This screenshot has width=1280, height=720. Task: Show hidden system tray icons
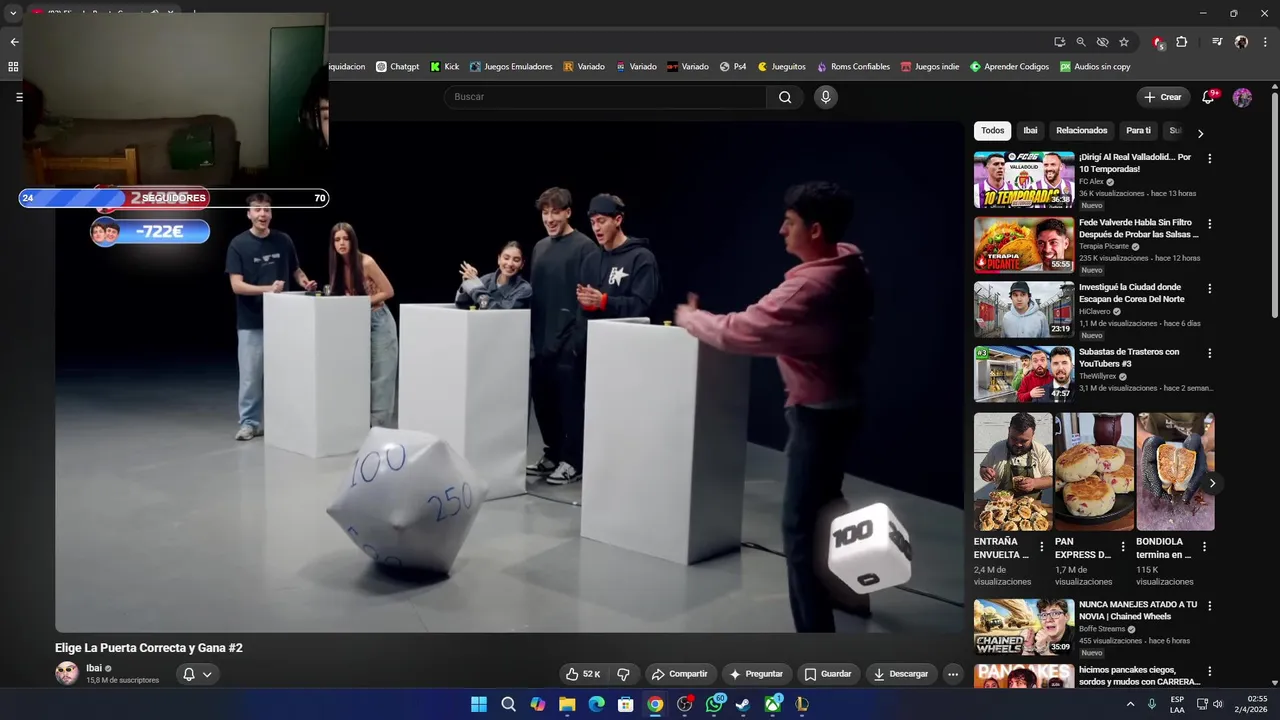pos(1131,704)
